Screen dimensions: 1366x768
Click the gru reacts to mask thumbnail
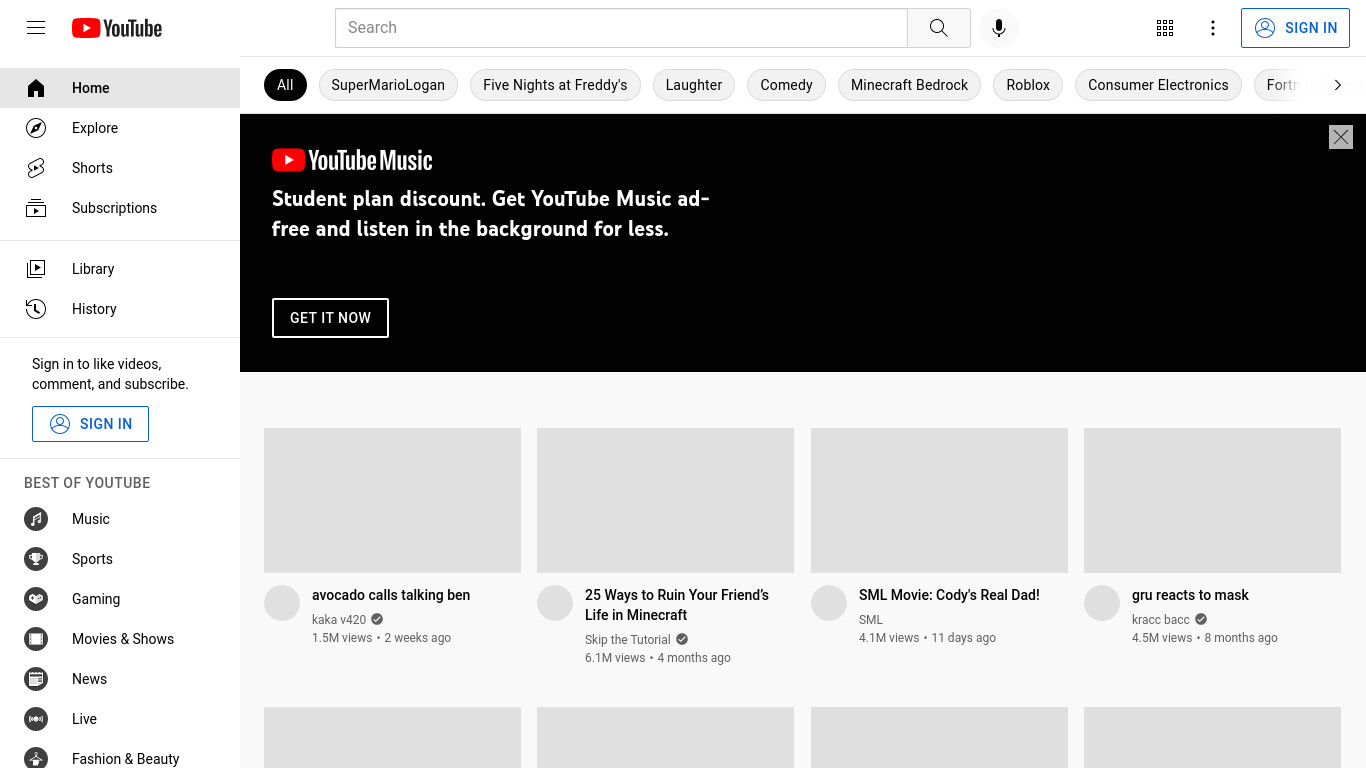pyautogui.click(x=1212, y=500)
